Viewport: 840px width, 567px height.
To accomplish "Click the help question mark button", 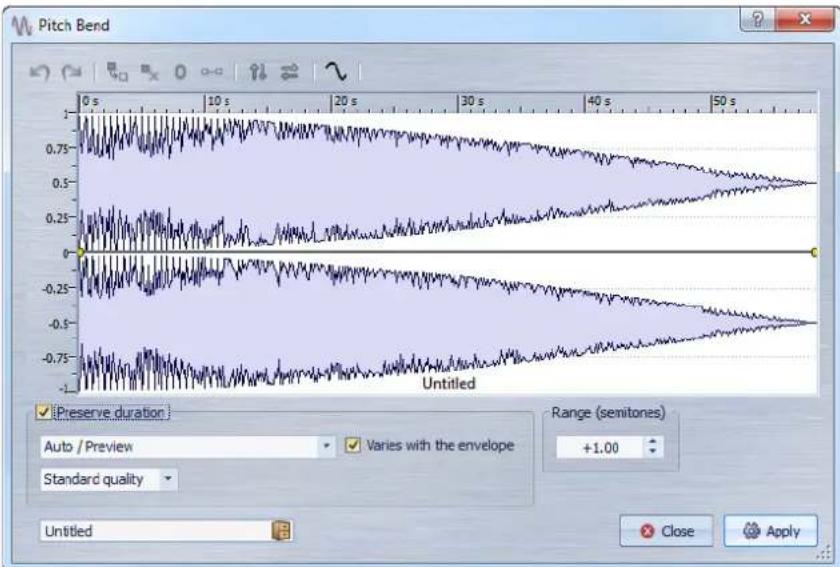I will pos(757,20).
